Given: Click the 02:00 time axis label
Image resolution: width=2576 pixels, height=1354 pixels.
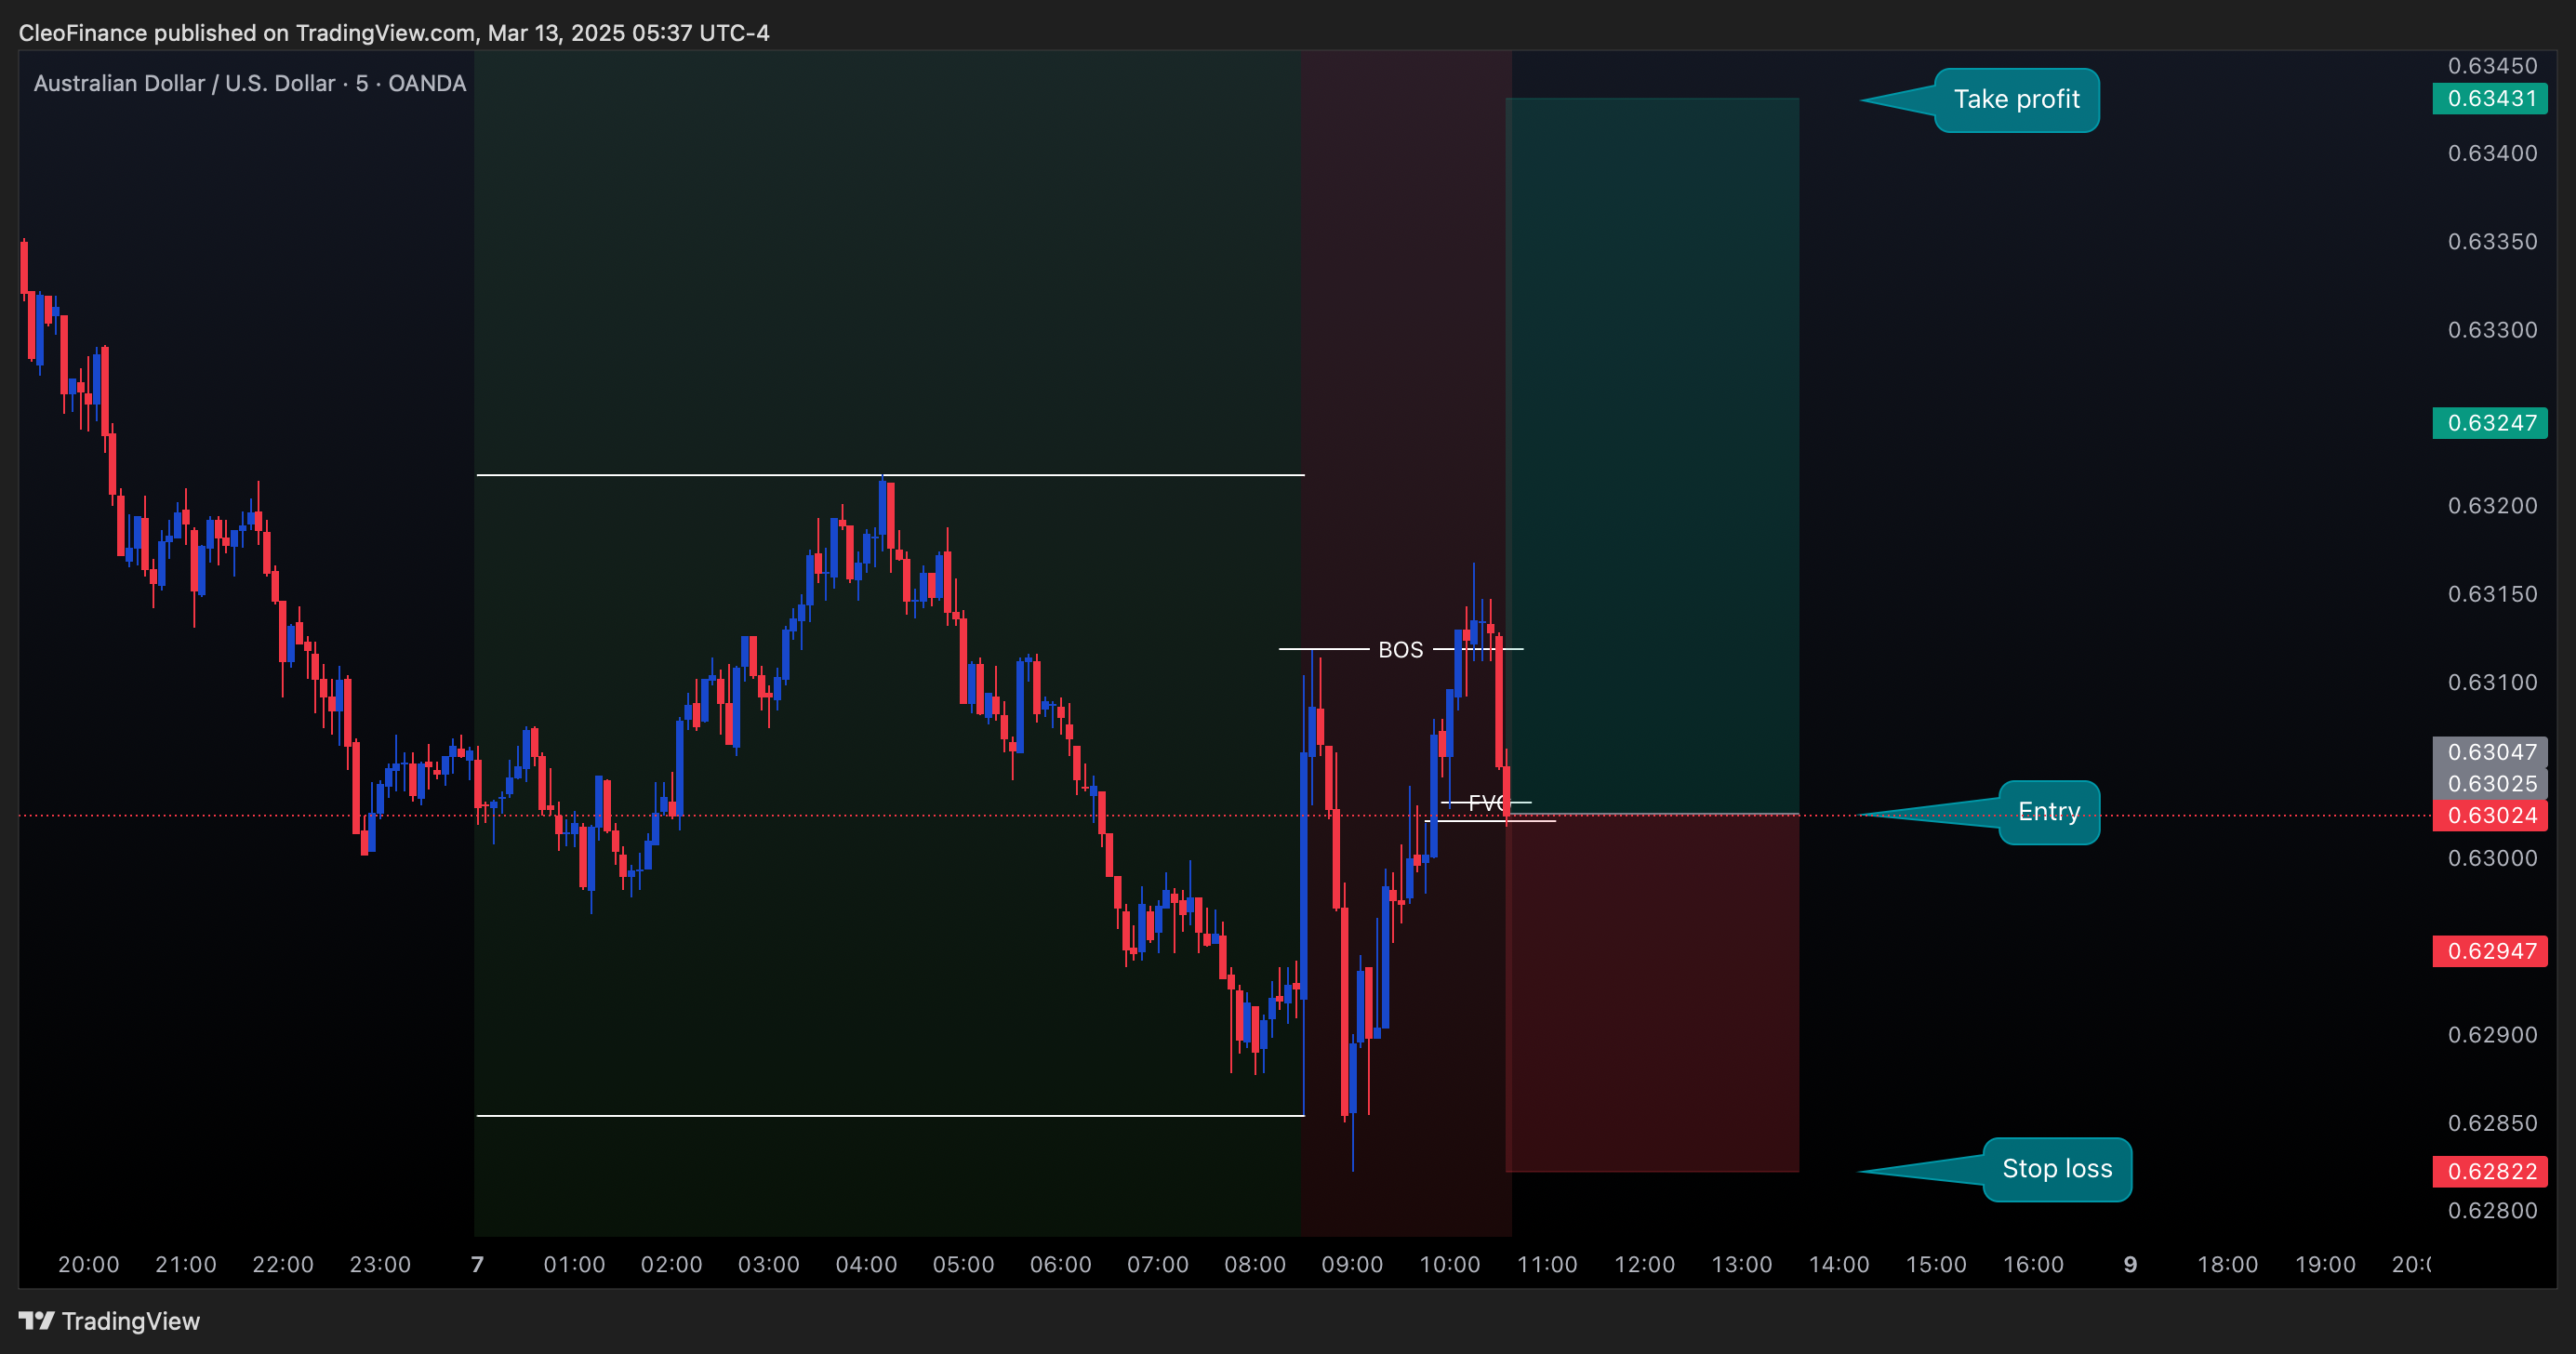Looking at the screenshot, I should click(671, 1265).
